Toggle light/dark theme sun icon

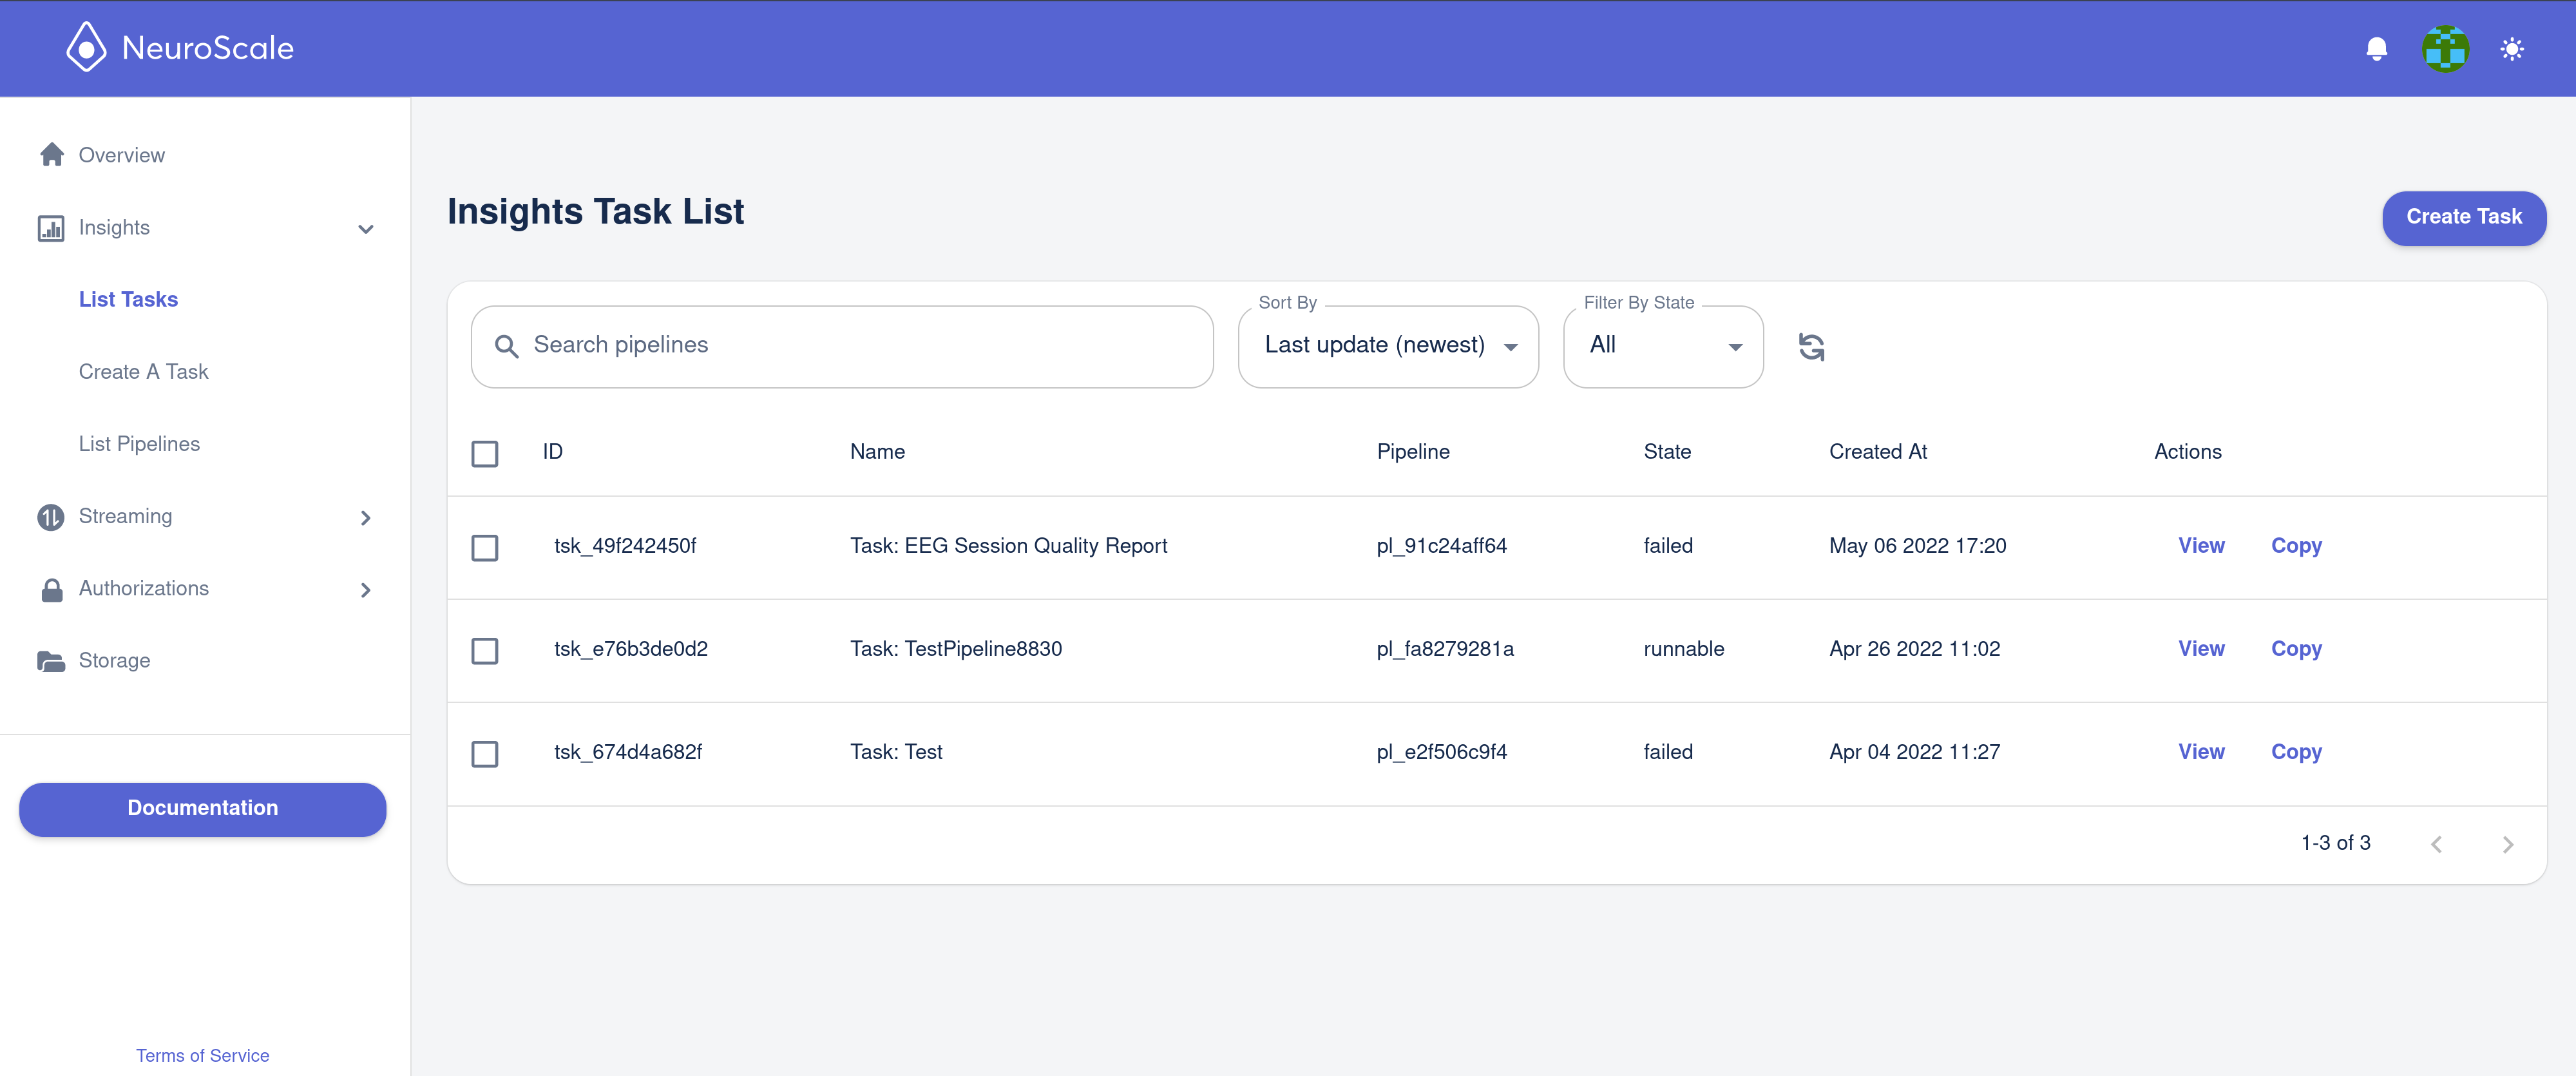click(x=2512, y=49)
